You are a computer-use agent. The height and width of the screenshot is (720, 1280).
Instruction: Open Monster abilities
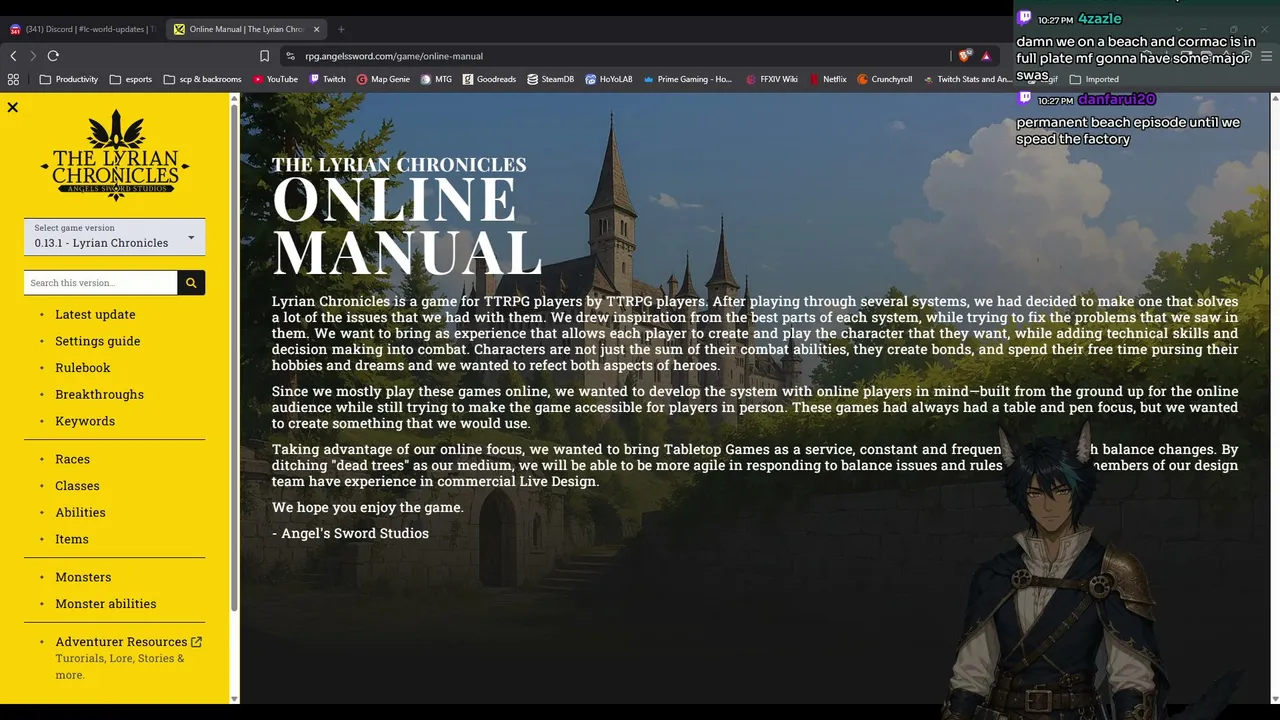point(106,604)
